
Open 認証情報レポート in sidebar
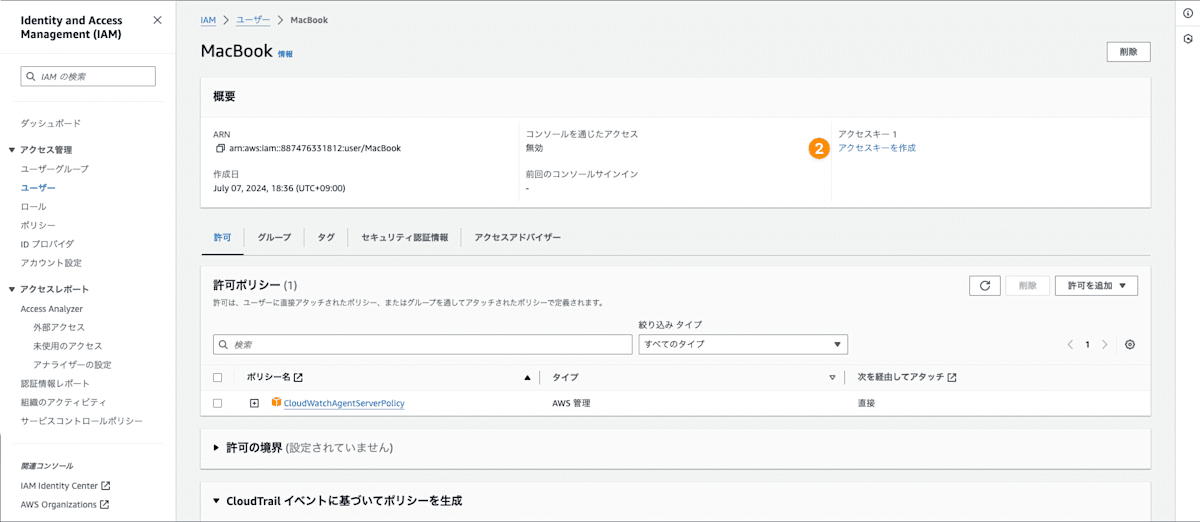(x=55, y=383)
